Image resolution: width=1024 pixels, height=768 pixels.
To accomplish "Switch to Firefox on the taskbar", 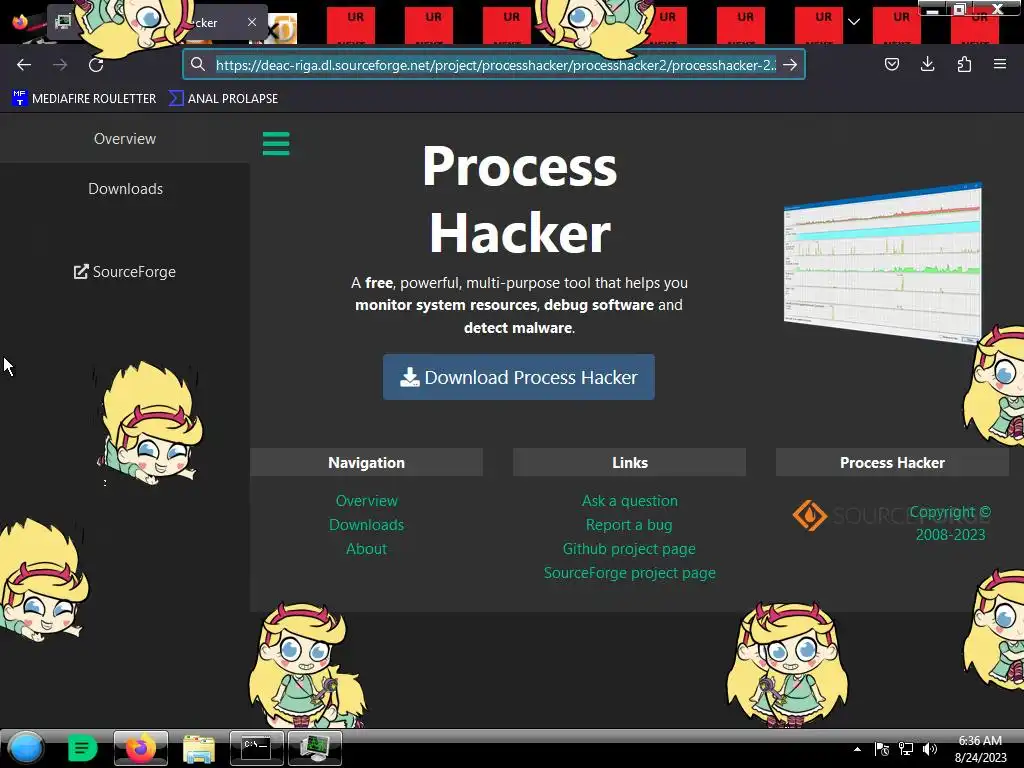I will (x=140, y=748).
